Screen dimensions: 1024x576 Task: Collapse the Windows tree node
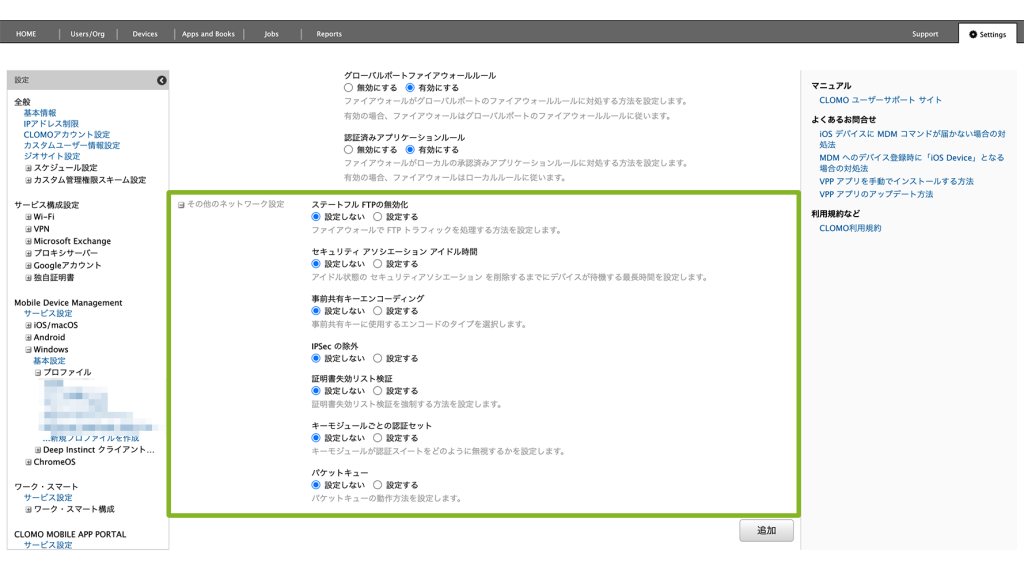(29, 350)
